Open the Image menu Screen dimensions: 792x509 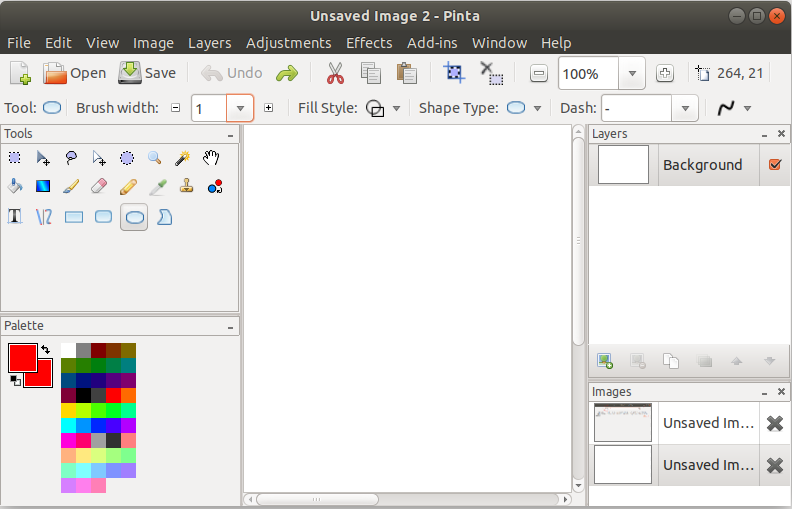click(153, 43)
